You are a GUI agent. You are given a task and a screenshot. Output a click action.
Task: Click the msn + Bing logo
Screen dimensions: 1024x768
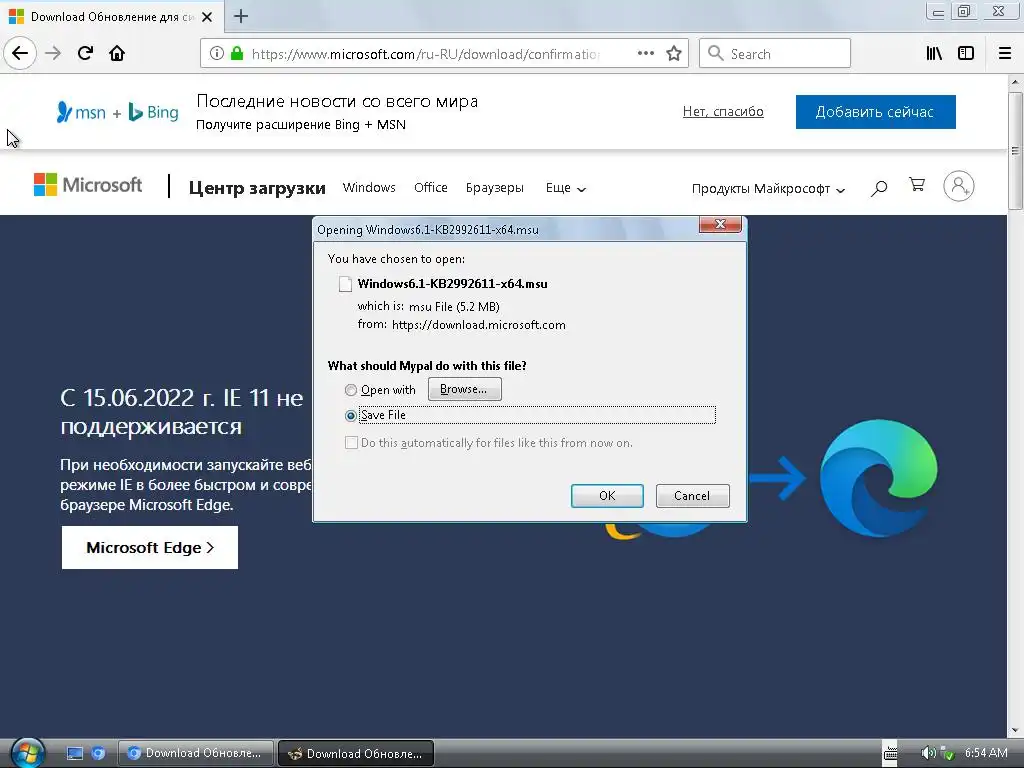pyautogui.click(x=118, y=112)
